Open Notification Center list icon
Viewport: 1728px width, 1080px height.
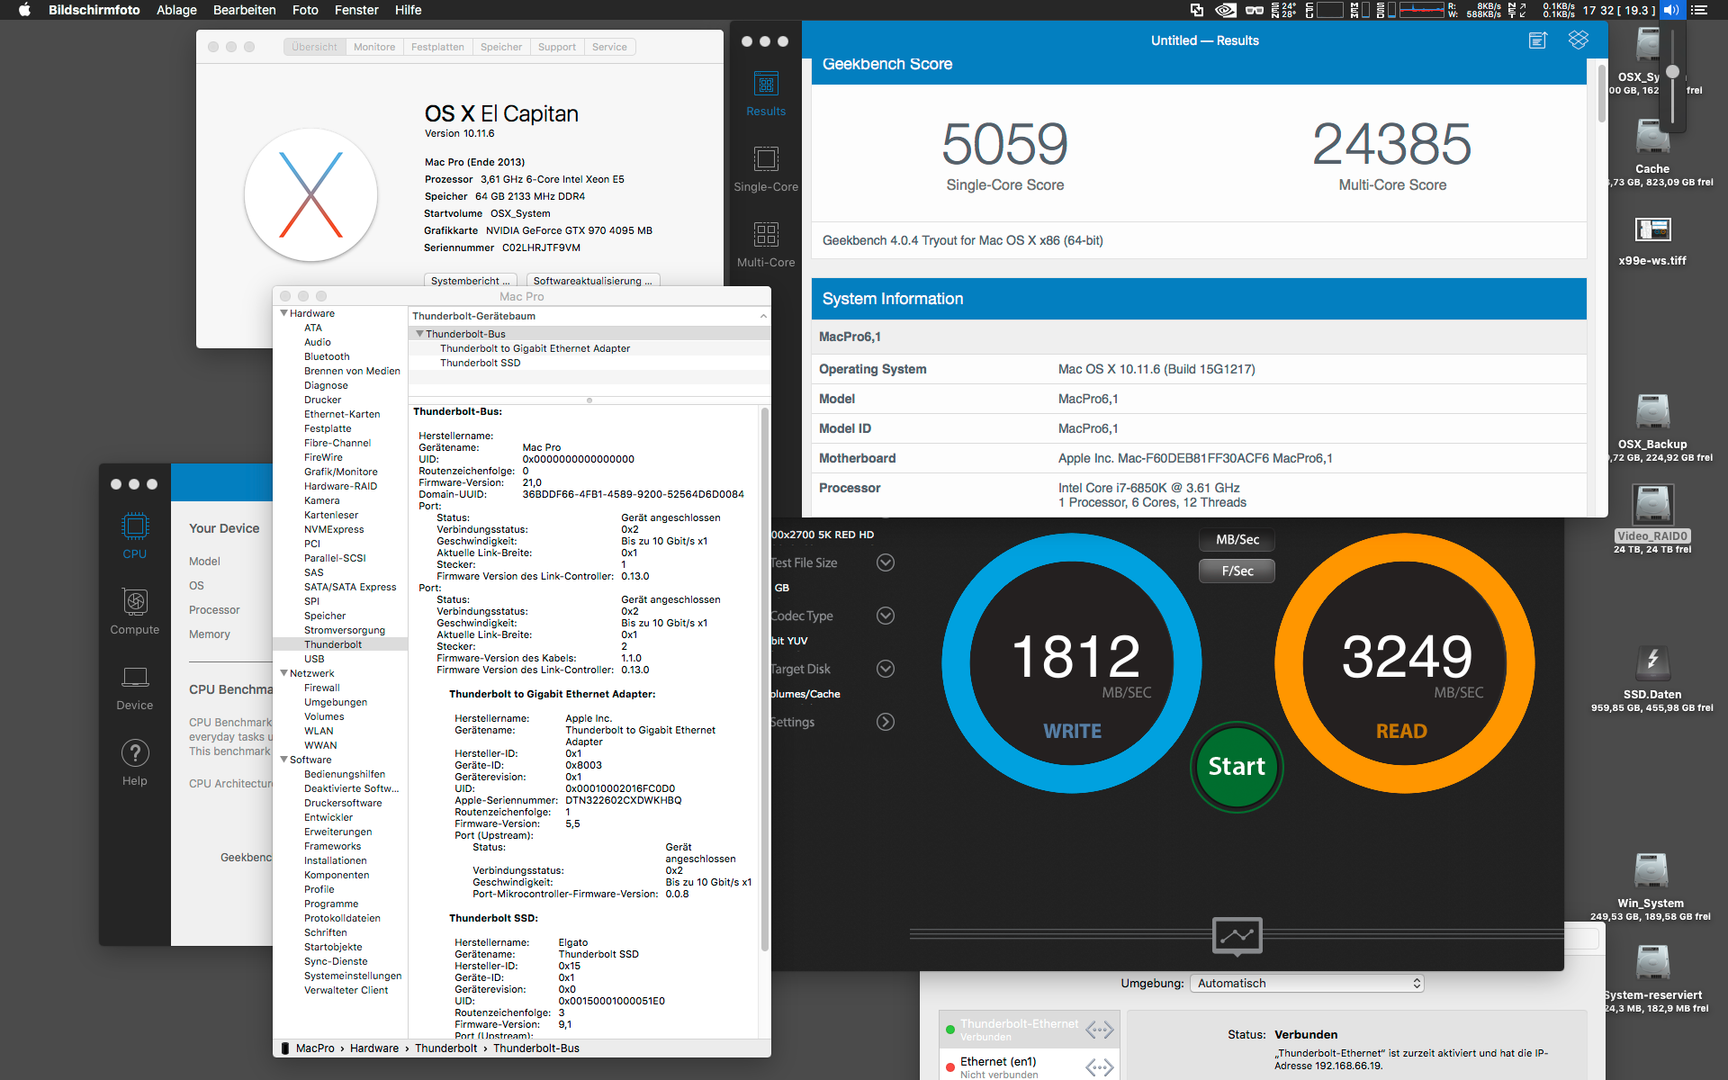[1699, 10]
